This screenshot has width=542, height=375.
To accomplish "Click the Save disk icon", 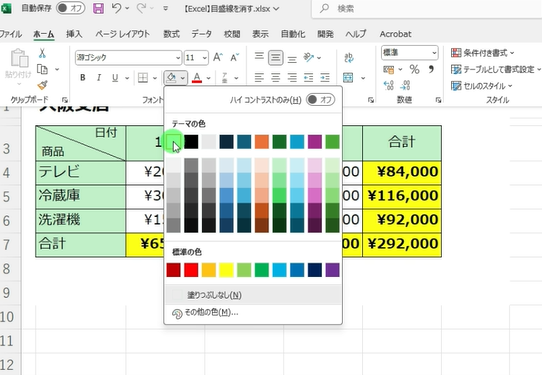I will tap(99, 8).
